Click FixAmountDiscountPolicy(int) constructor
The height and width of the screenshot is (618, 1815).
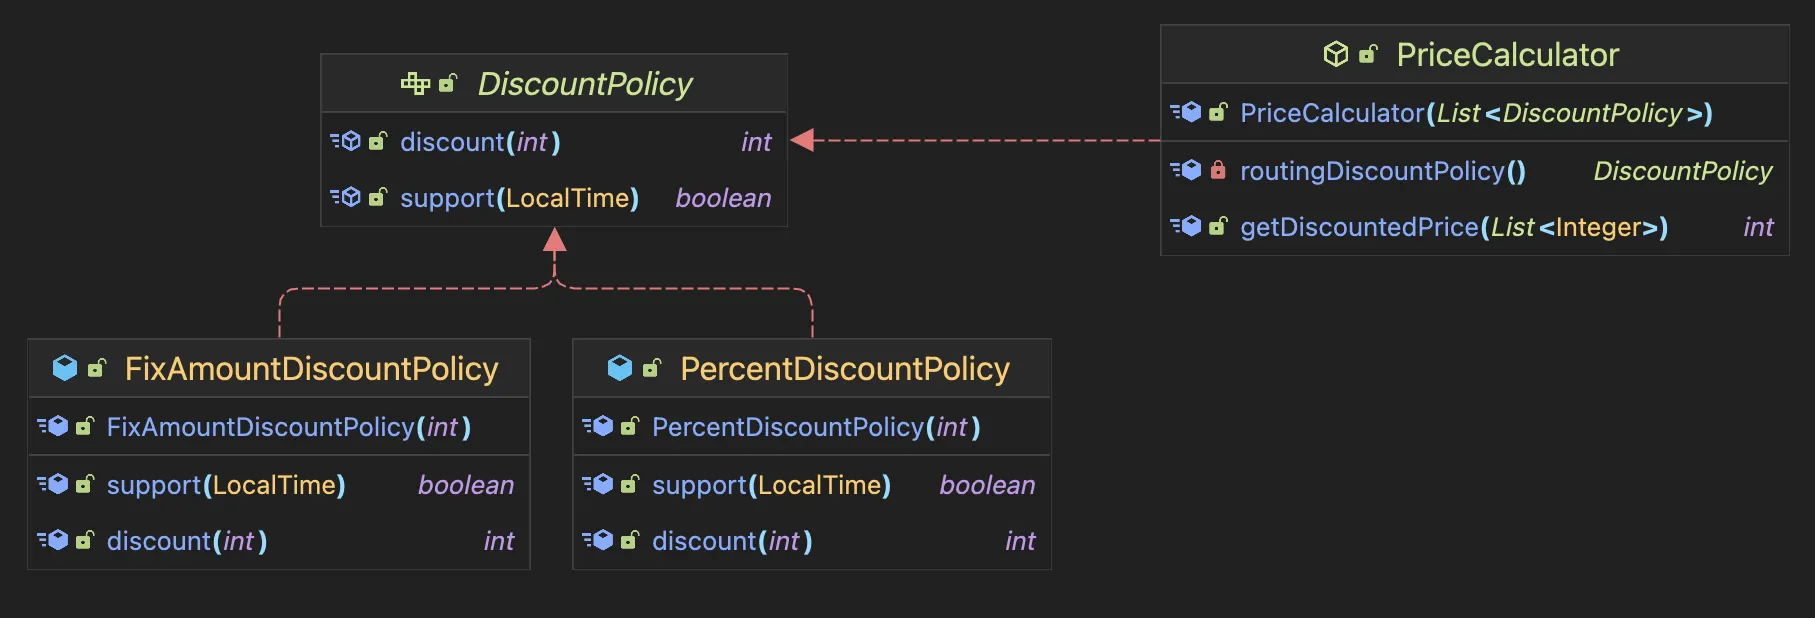click(x=288, y=427)
